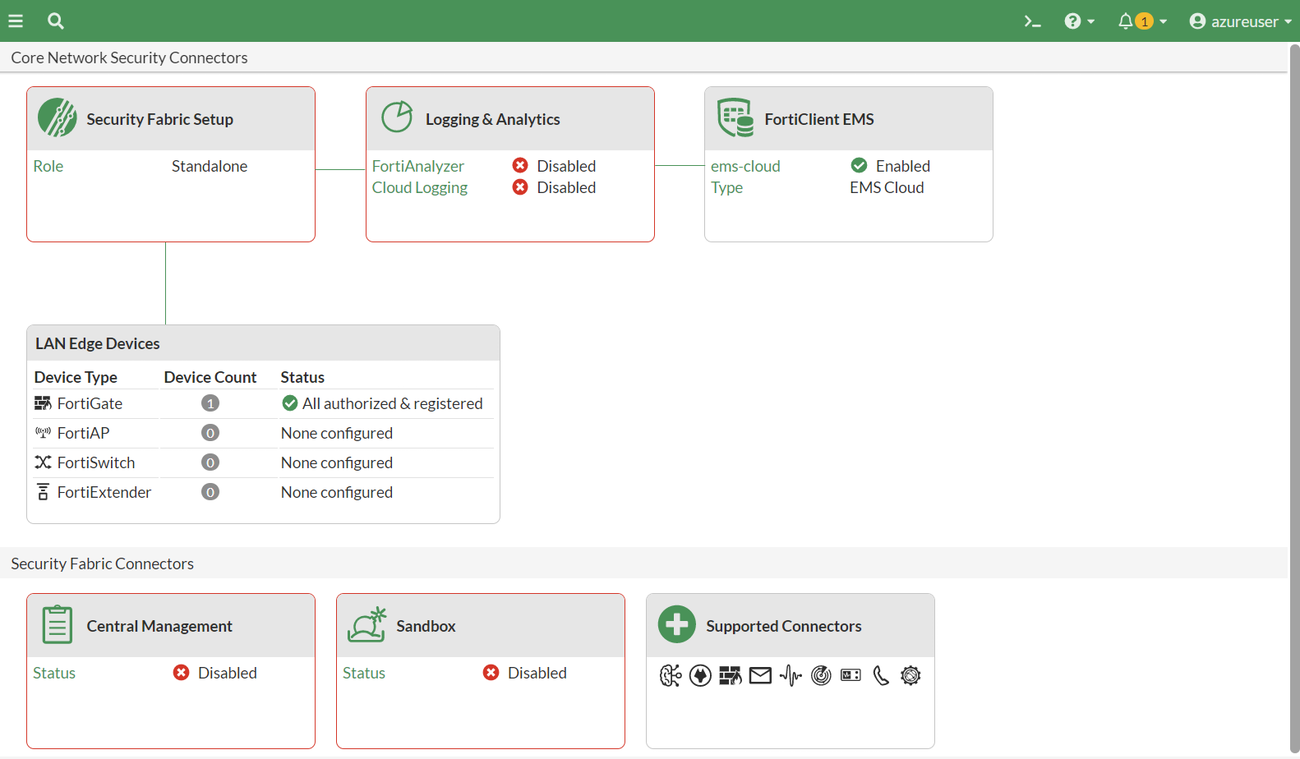Click the phone connector icon
Screen dimensions: 1300x759
[x=880, y=675]
